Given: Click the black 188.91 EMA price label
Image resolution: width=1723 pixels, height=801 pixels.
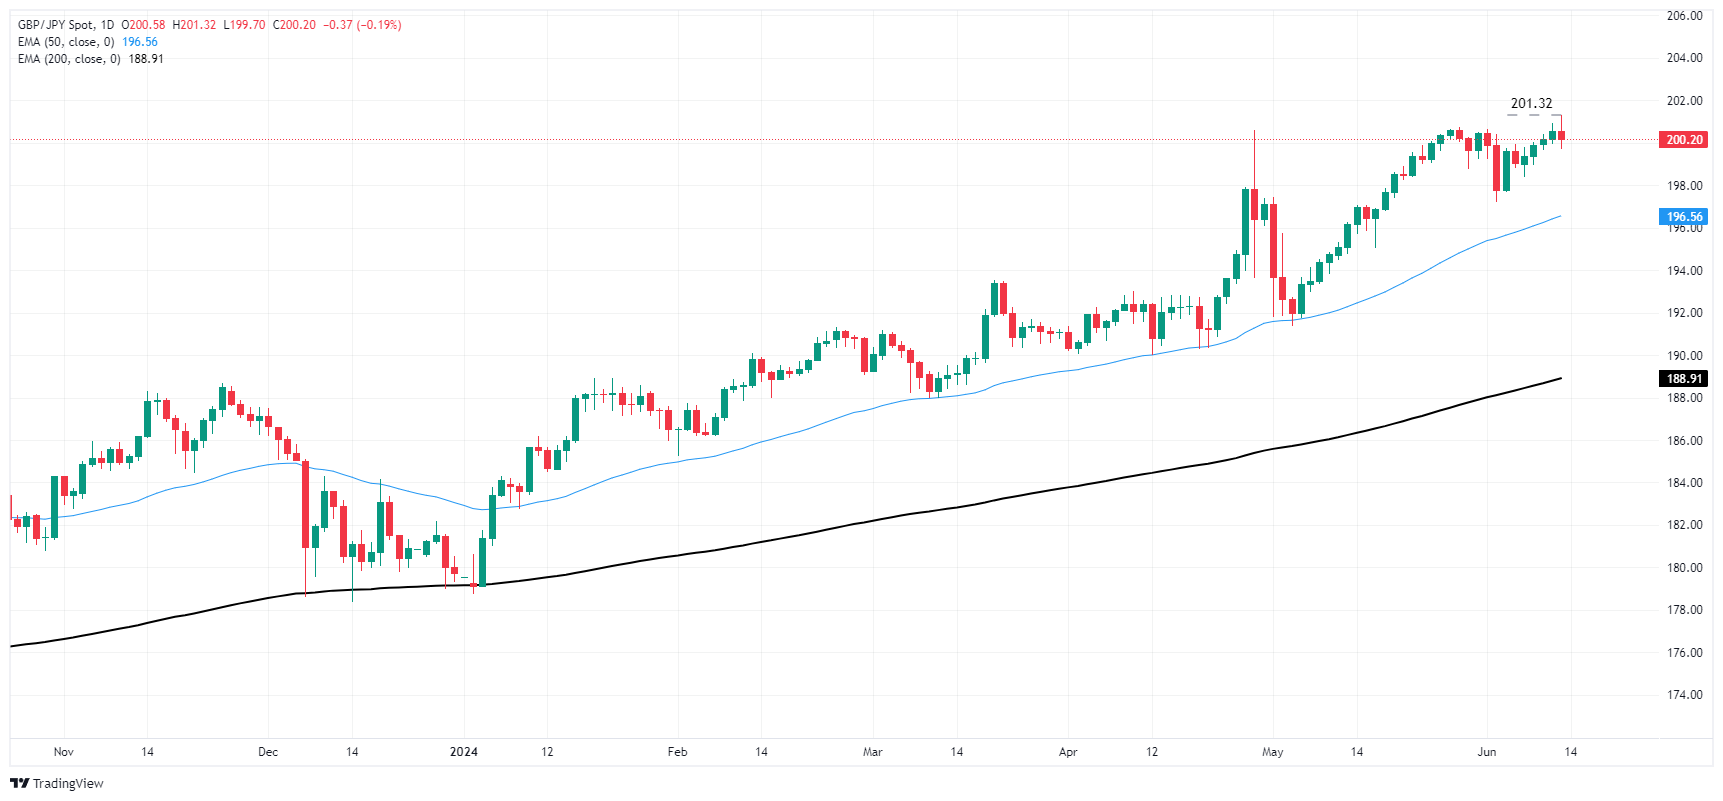Looking at the screenshot, I should (x=1684, y=379).
